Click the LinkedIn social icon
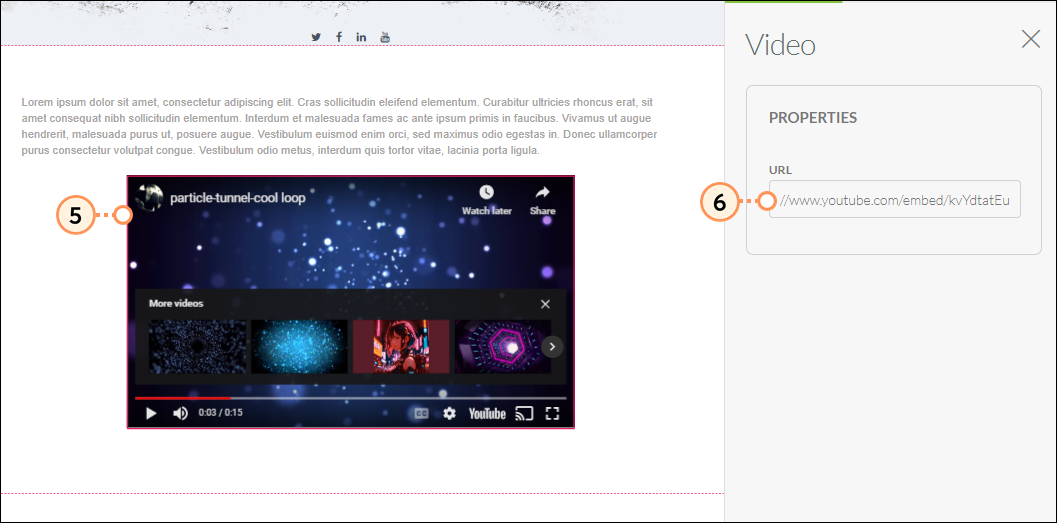The height and width of the screenshot is (523, 1057). click(x=361, y=37)
